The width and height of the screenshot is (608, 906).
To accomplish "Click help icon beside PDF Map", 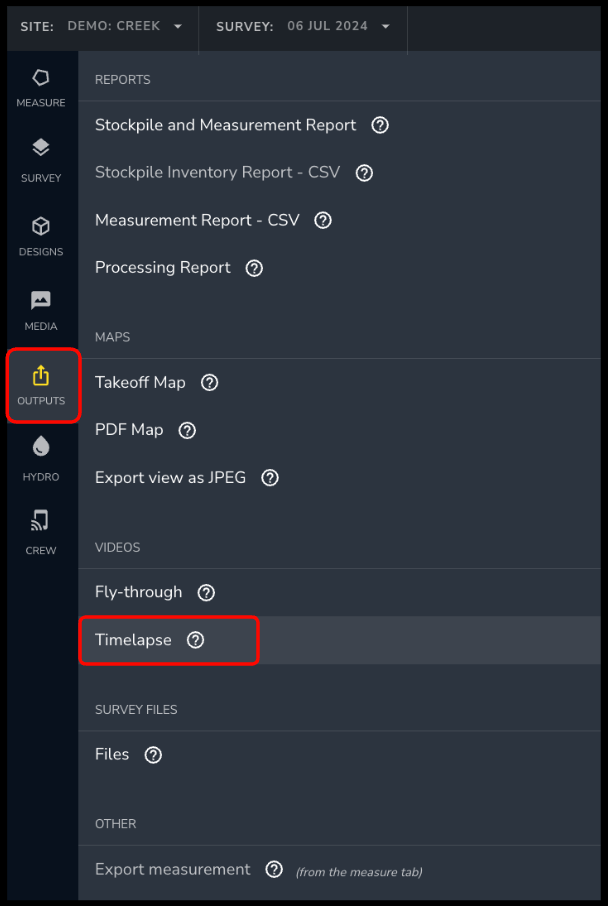I will tap(187, 430).
